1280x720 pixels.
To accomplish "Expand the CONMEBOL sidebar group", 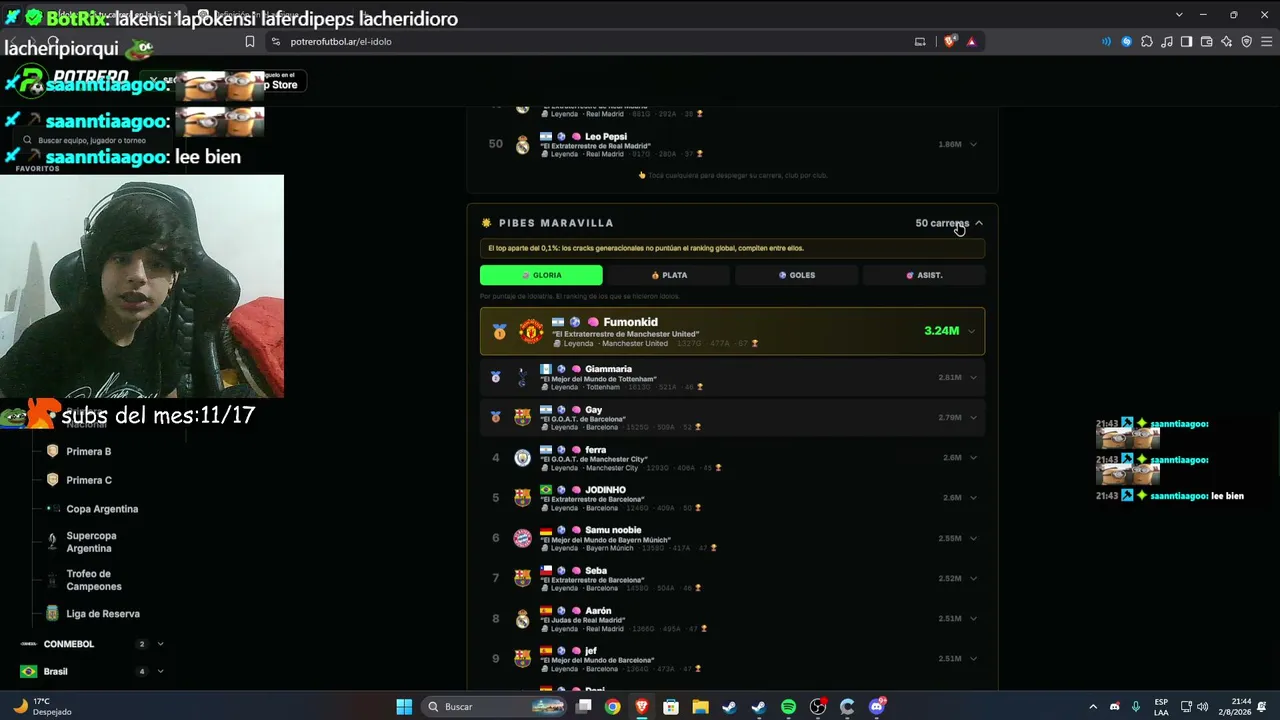I will point(160,644).
